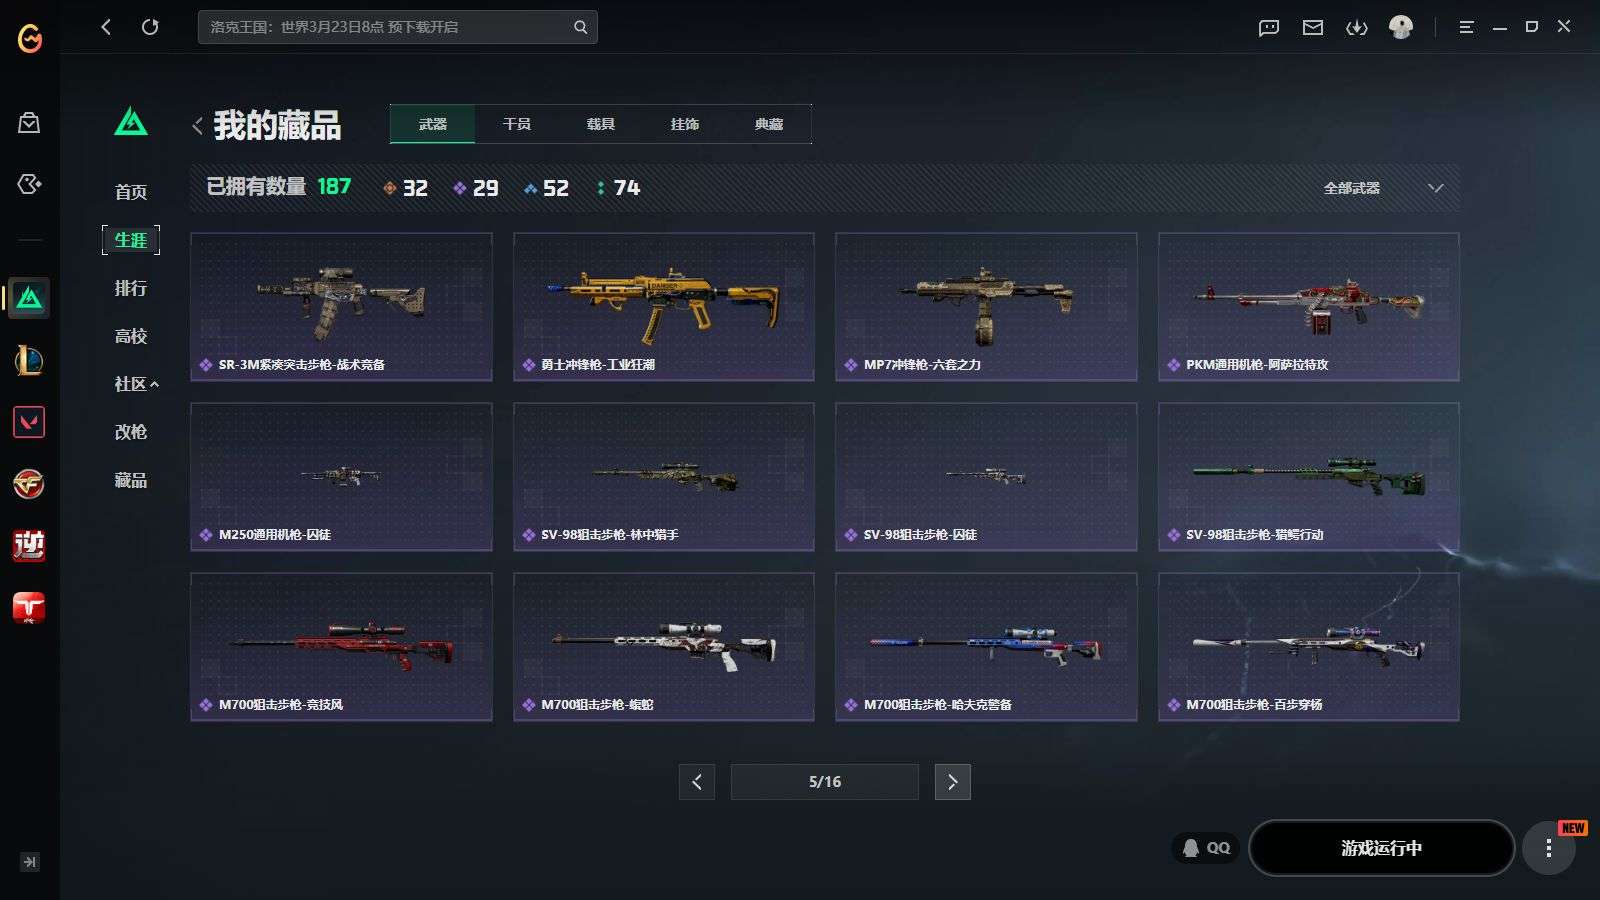Expand the sidebar with bottom arrow icon
The height and width of the screenshot is (900, 1600).
(x=29, y=862)
